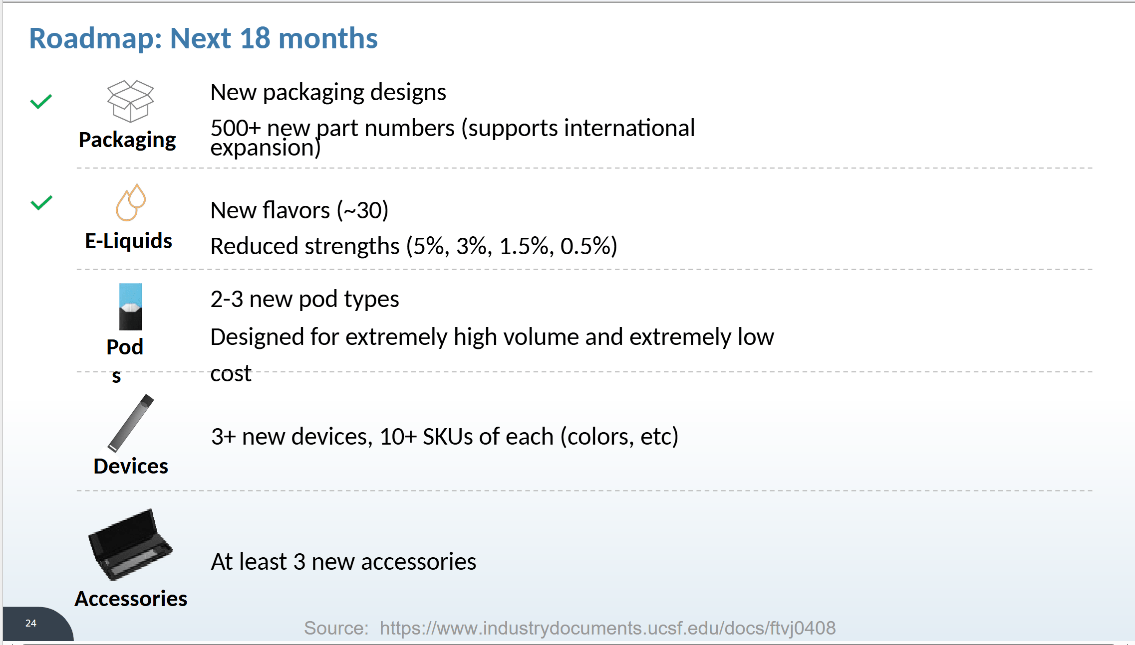The image size is (1135, 645).
Task: Click the slide number 24 badge
Action: point(31,624)
